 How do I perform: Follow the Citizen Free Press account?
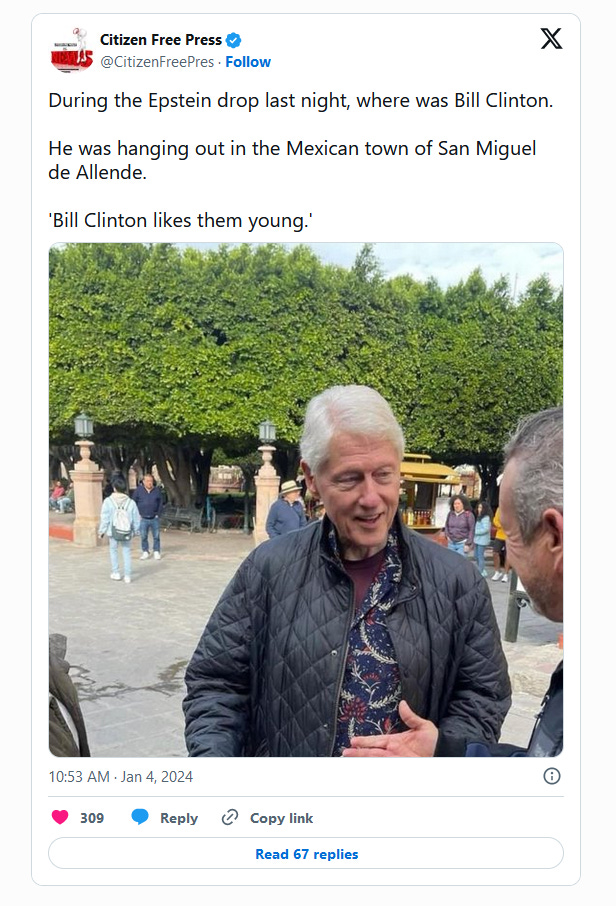pyautogui.click(x=248, y=62)
